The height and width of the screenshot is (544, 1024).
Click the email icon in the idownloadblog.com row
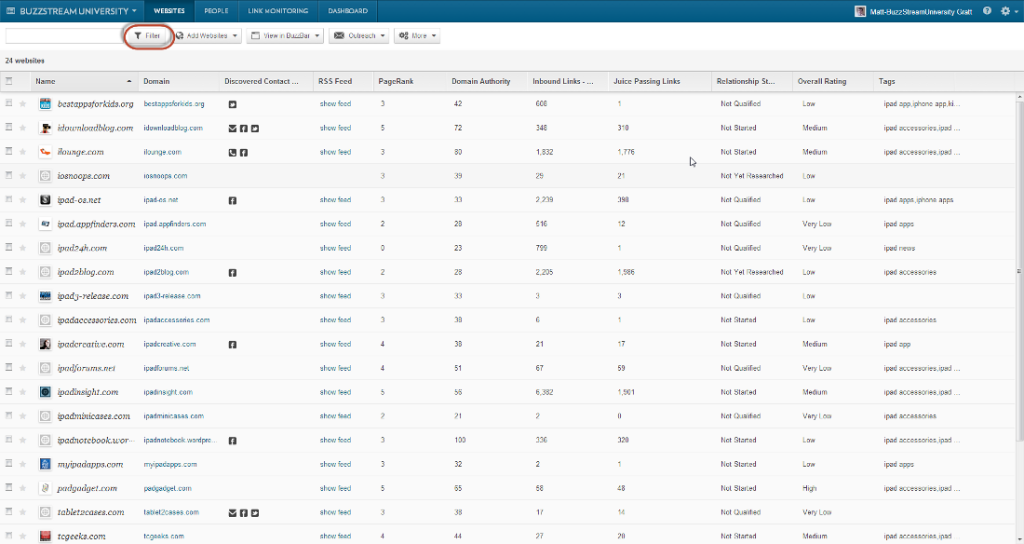point(233,128)
